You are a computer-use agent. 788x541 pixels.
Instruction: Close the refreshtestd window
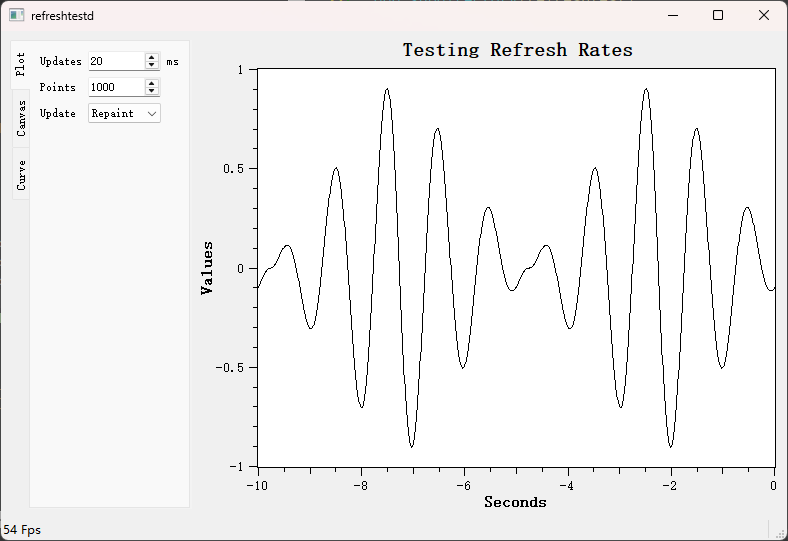click(764, 16)
